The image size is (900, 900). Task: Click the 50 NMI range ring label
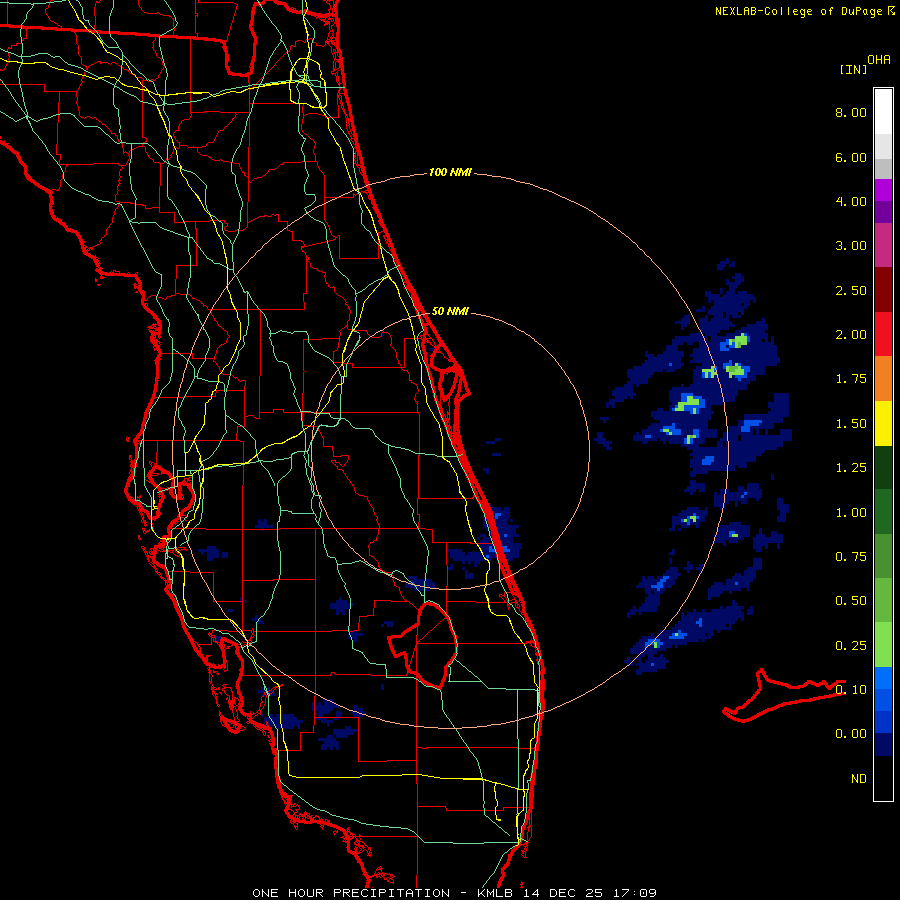pos(450,311)
